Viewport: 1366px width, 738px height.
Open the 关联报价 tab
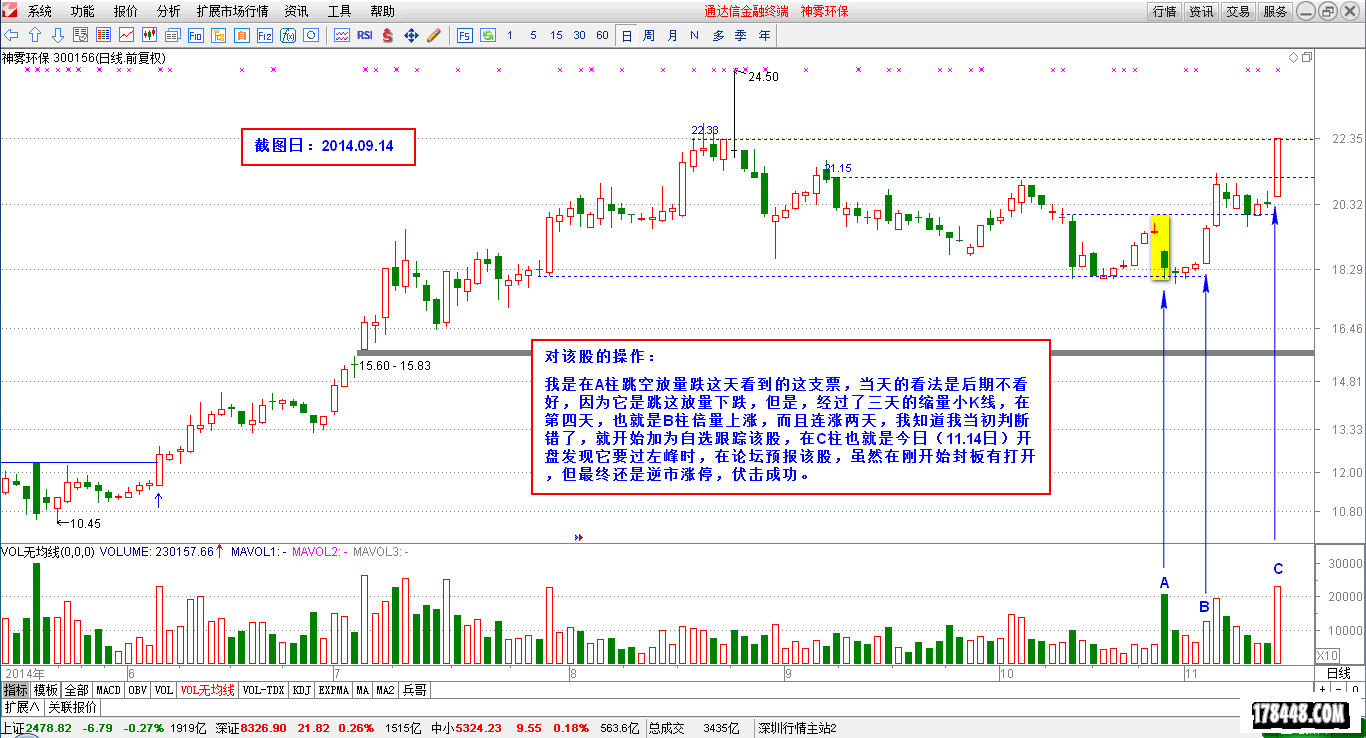click(72, 707)
